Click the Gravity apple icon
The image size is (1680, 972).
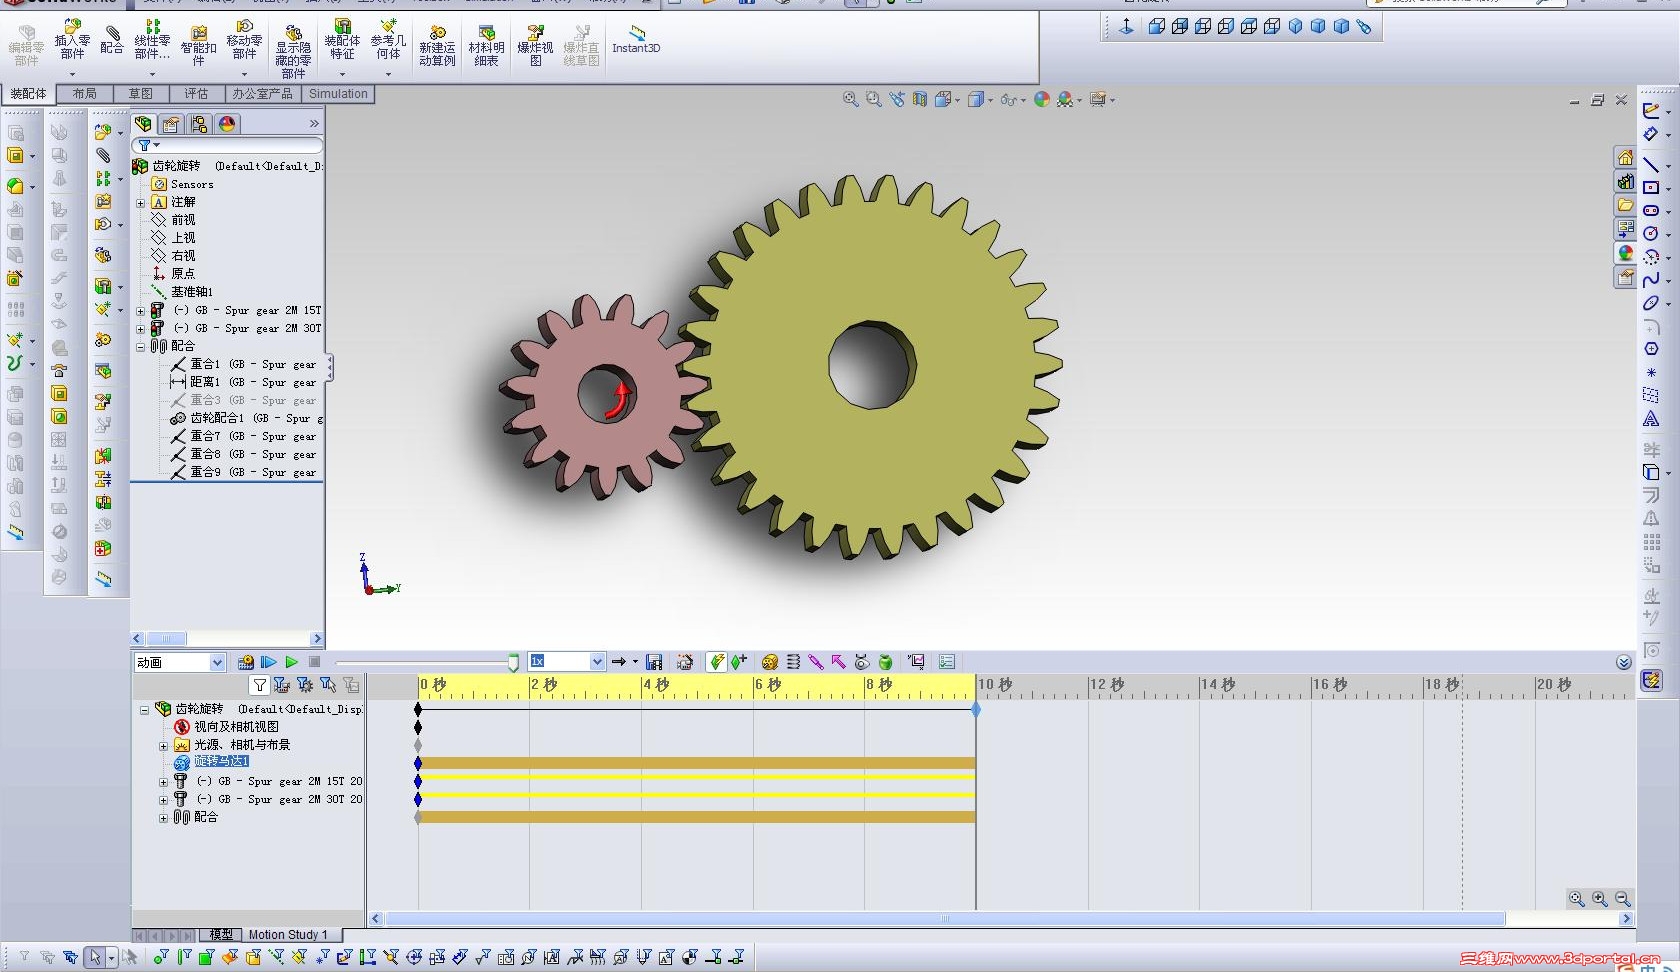885,662
